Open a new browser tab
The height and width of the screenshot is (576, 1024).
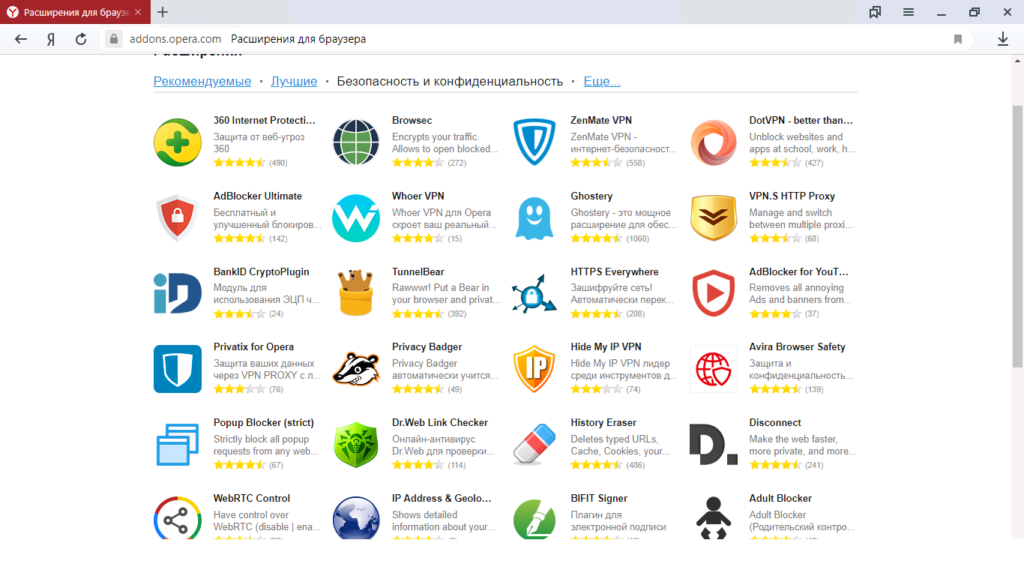click(x=163, y=12)
